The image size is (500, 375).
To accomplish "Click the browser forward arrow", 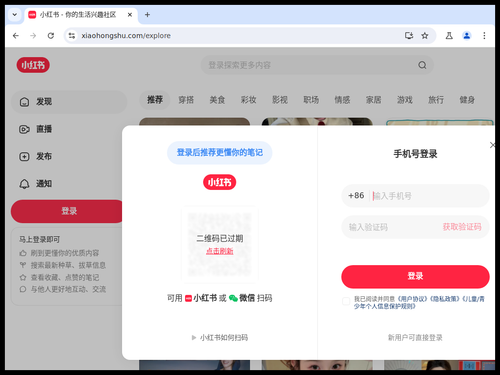I will coord(33,36).
